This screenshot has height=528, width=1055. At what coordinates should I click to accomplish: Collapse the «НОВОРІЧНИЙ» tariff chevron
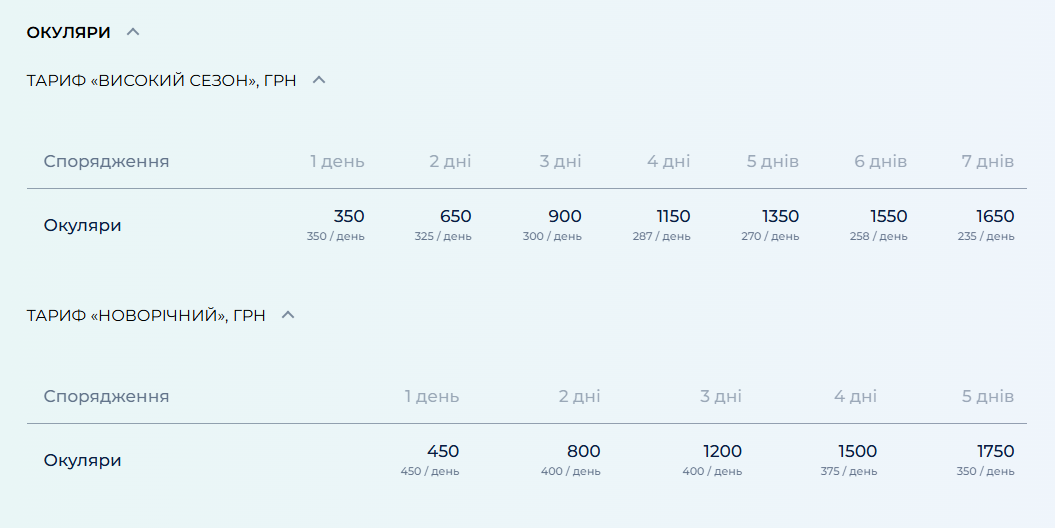(288, 315)
